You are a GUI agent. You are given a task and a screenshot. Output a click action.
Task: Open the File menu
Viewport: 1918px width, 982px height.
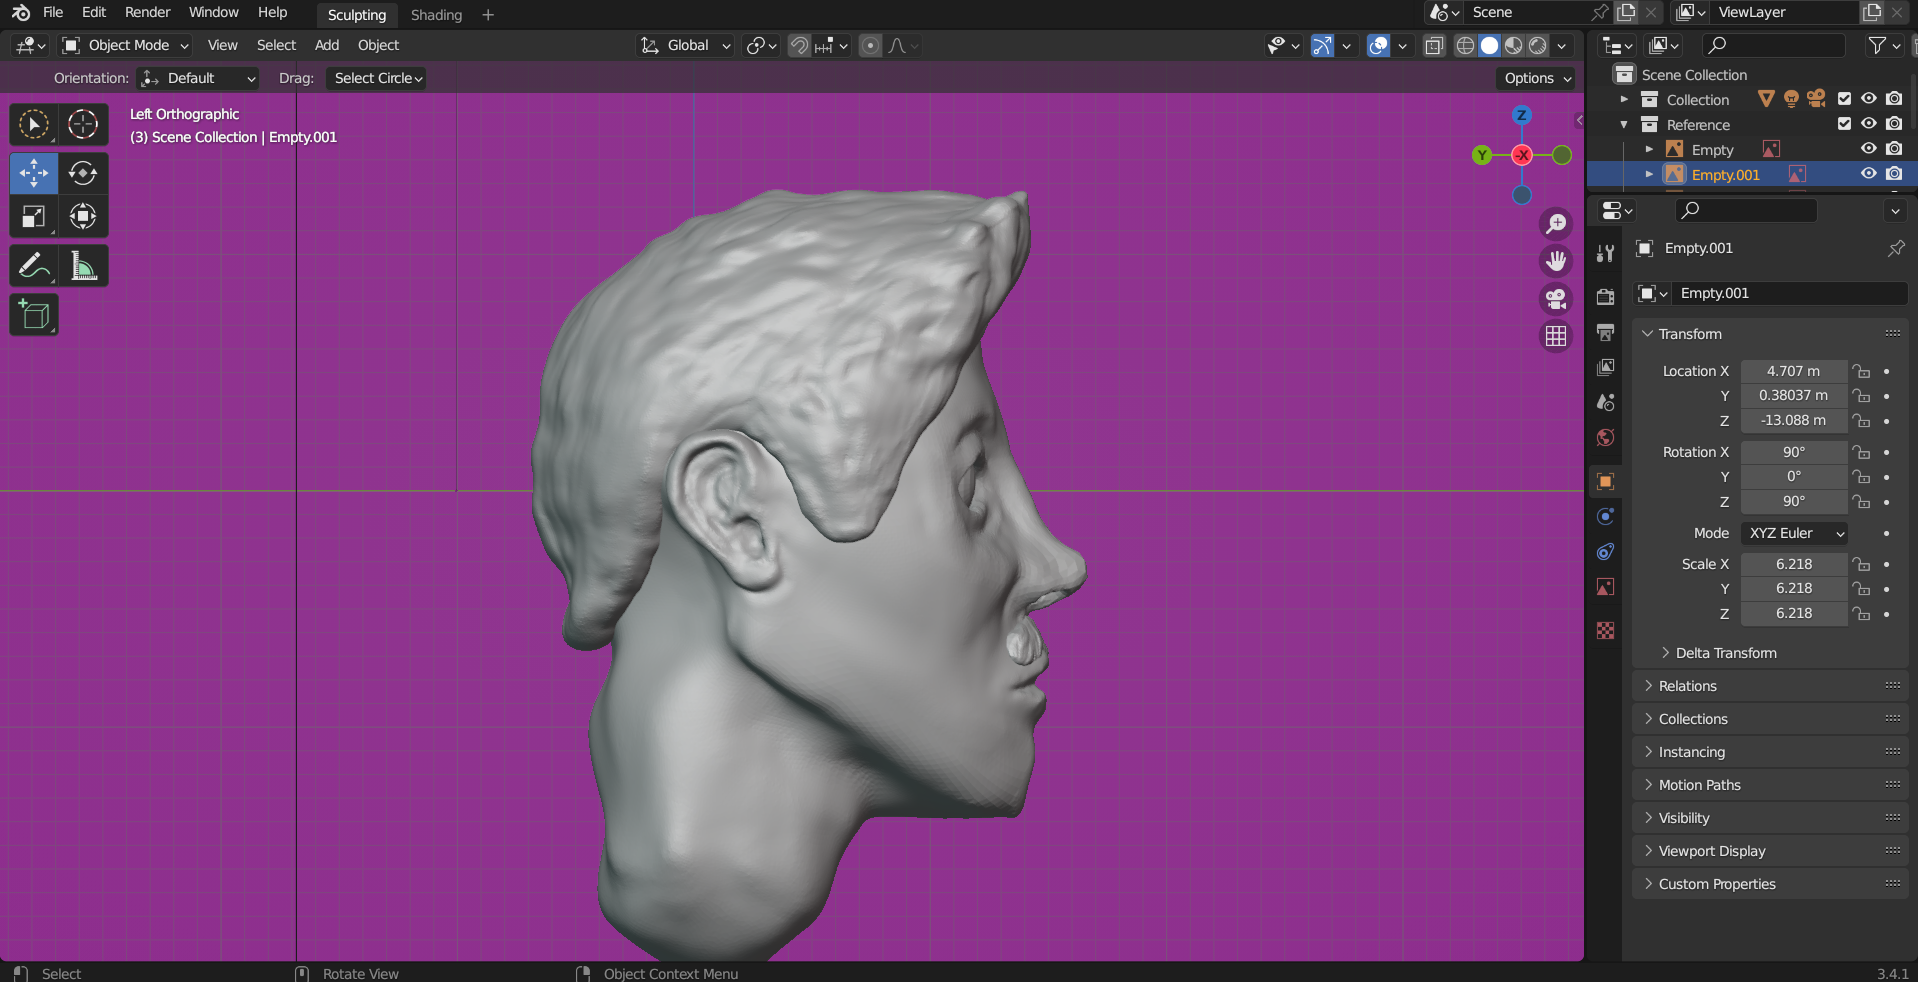click(x=53, y=12)
